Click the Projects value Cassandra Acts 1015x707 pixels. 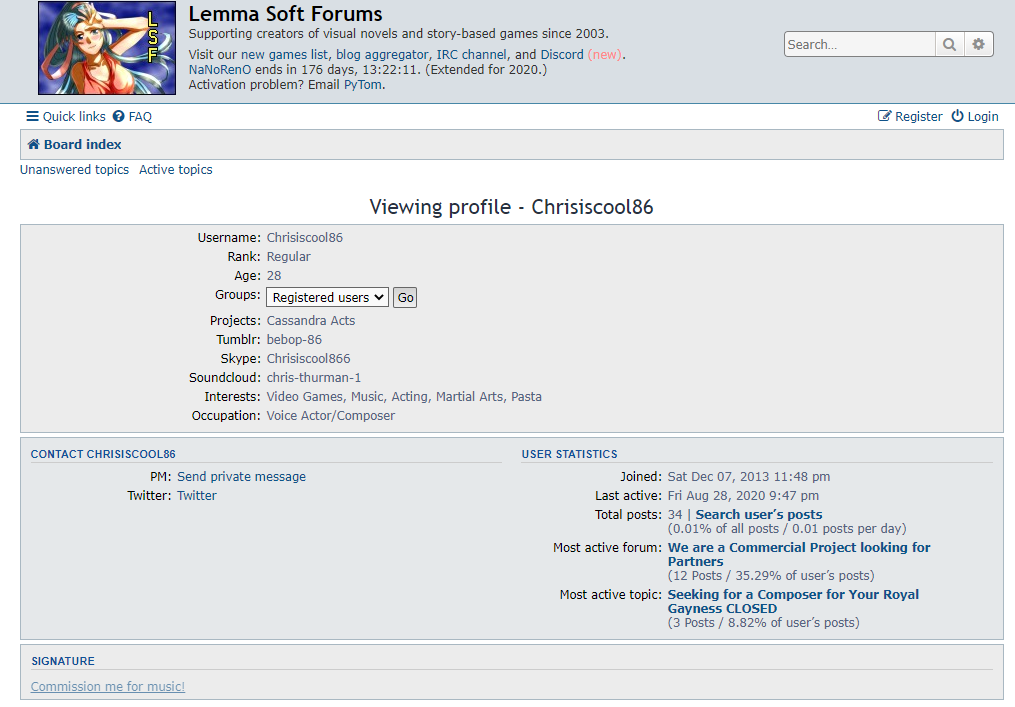311,320
